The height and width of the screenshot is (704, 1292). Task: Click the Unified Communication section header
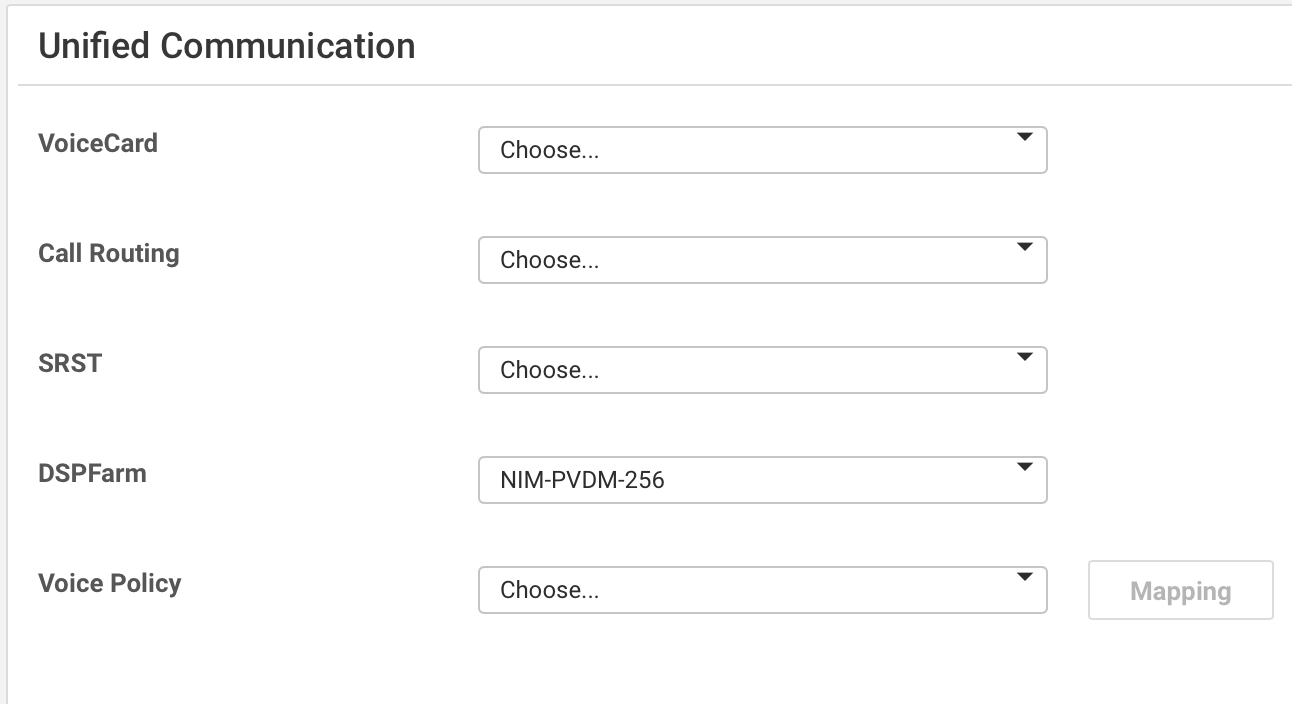point(226,46)
